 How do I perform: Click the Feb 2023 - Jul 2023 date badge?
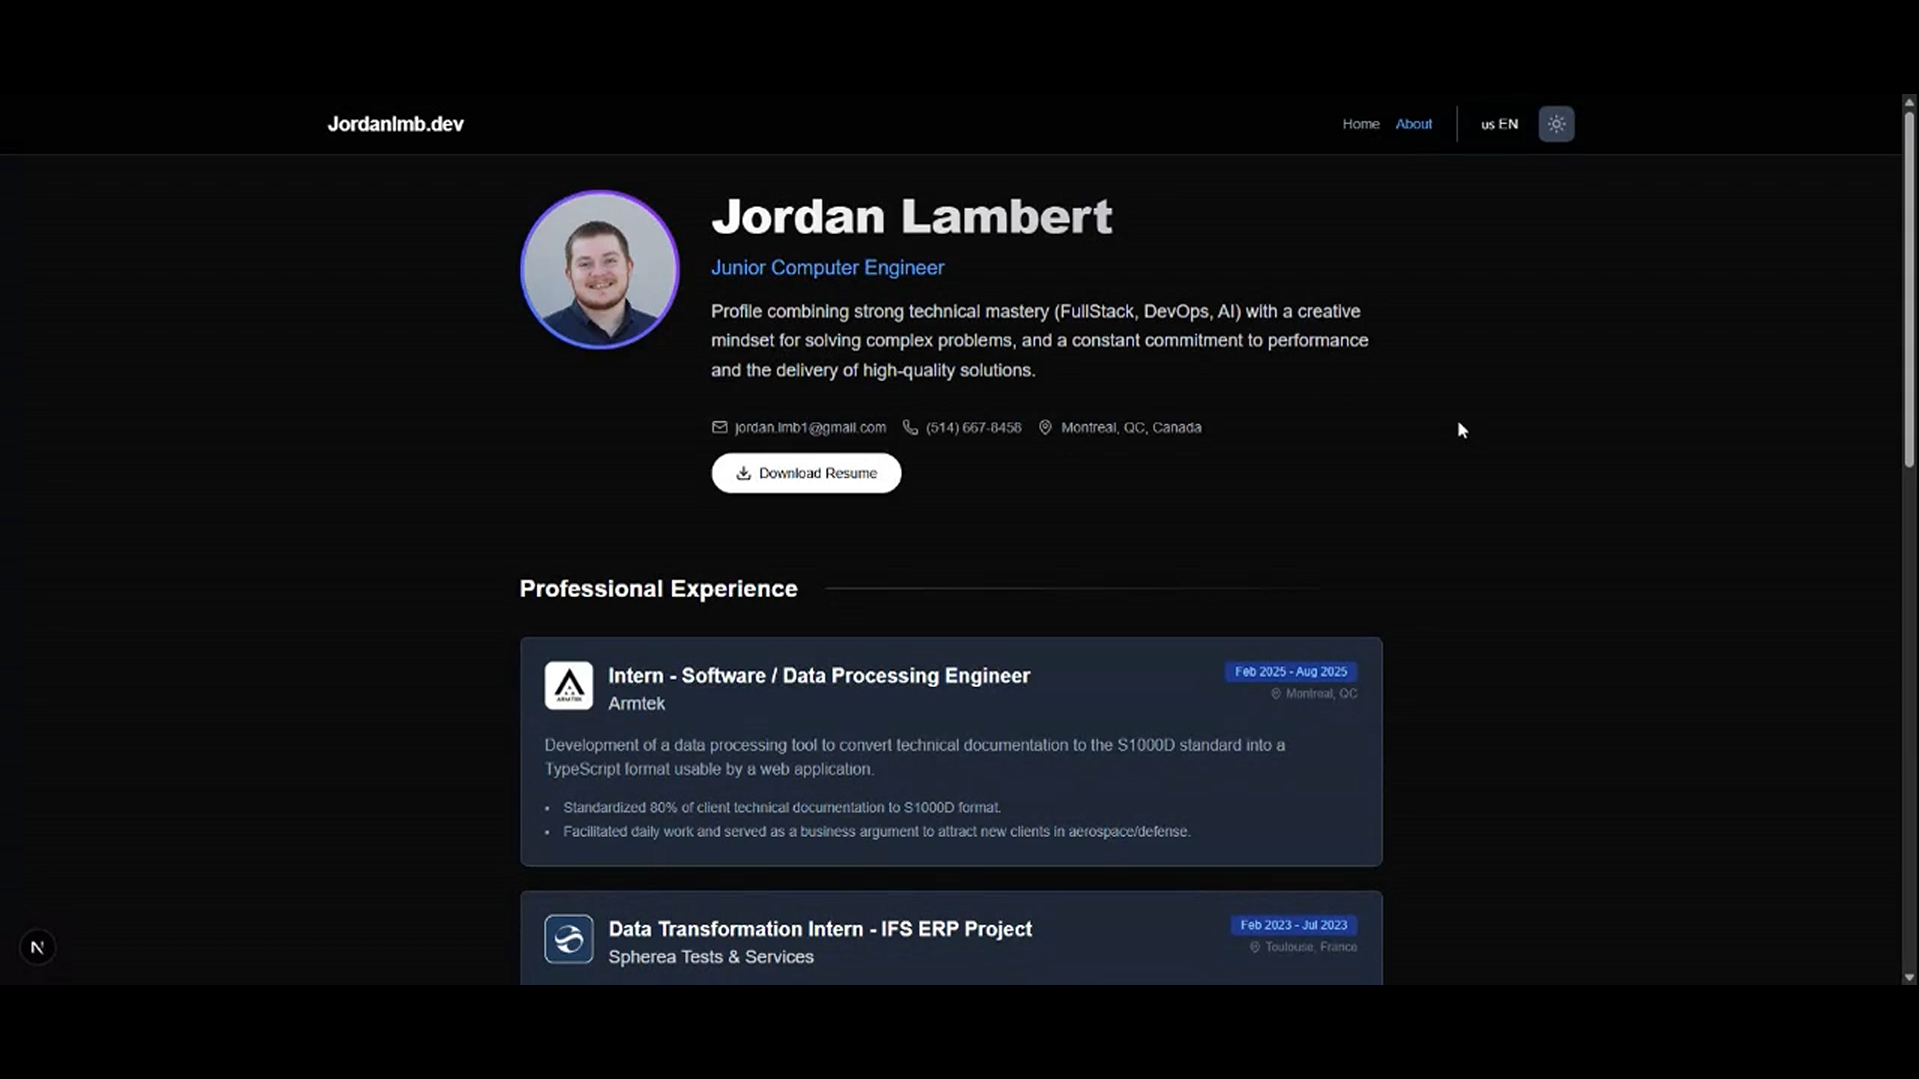point(1293,925)
